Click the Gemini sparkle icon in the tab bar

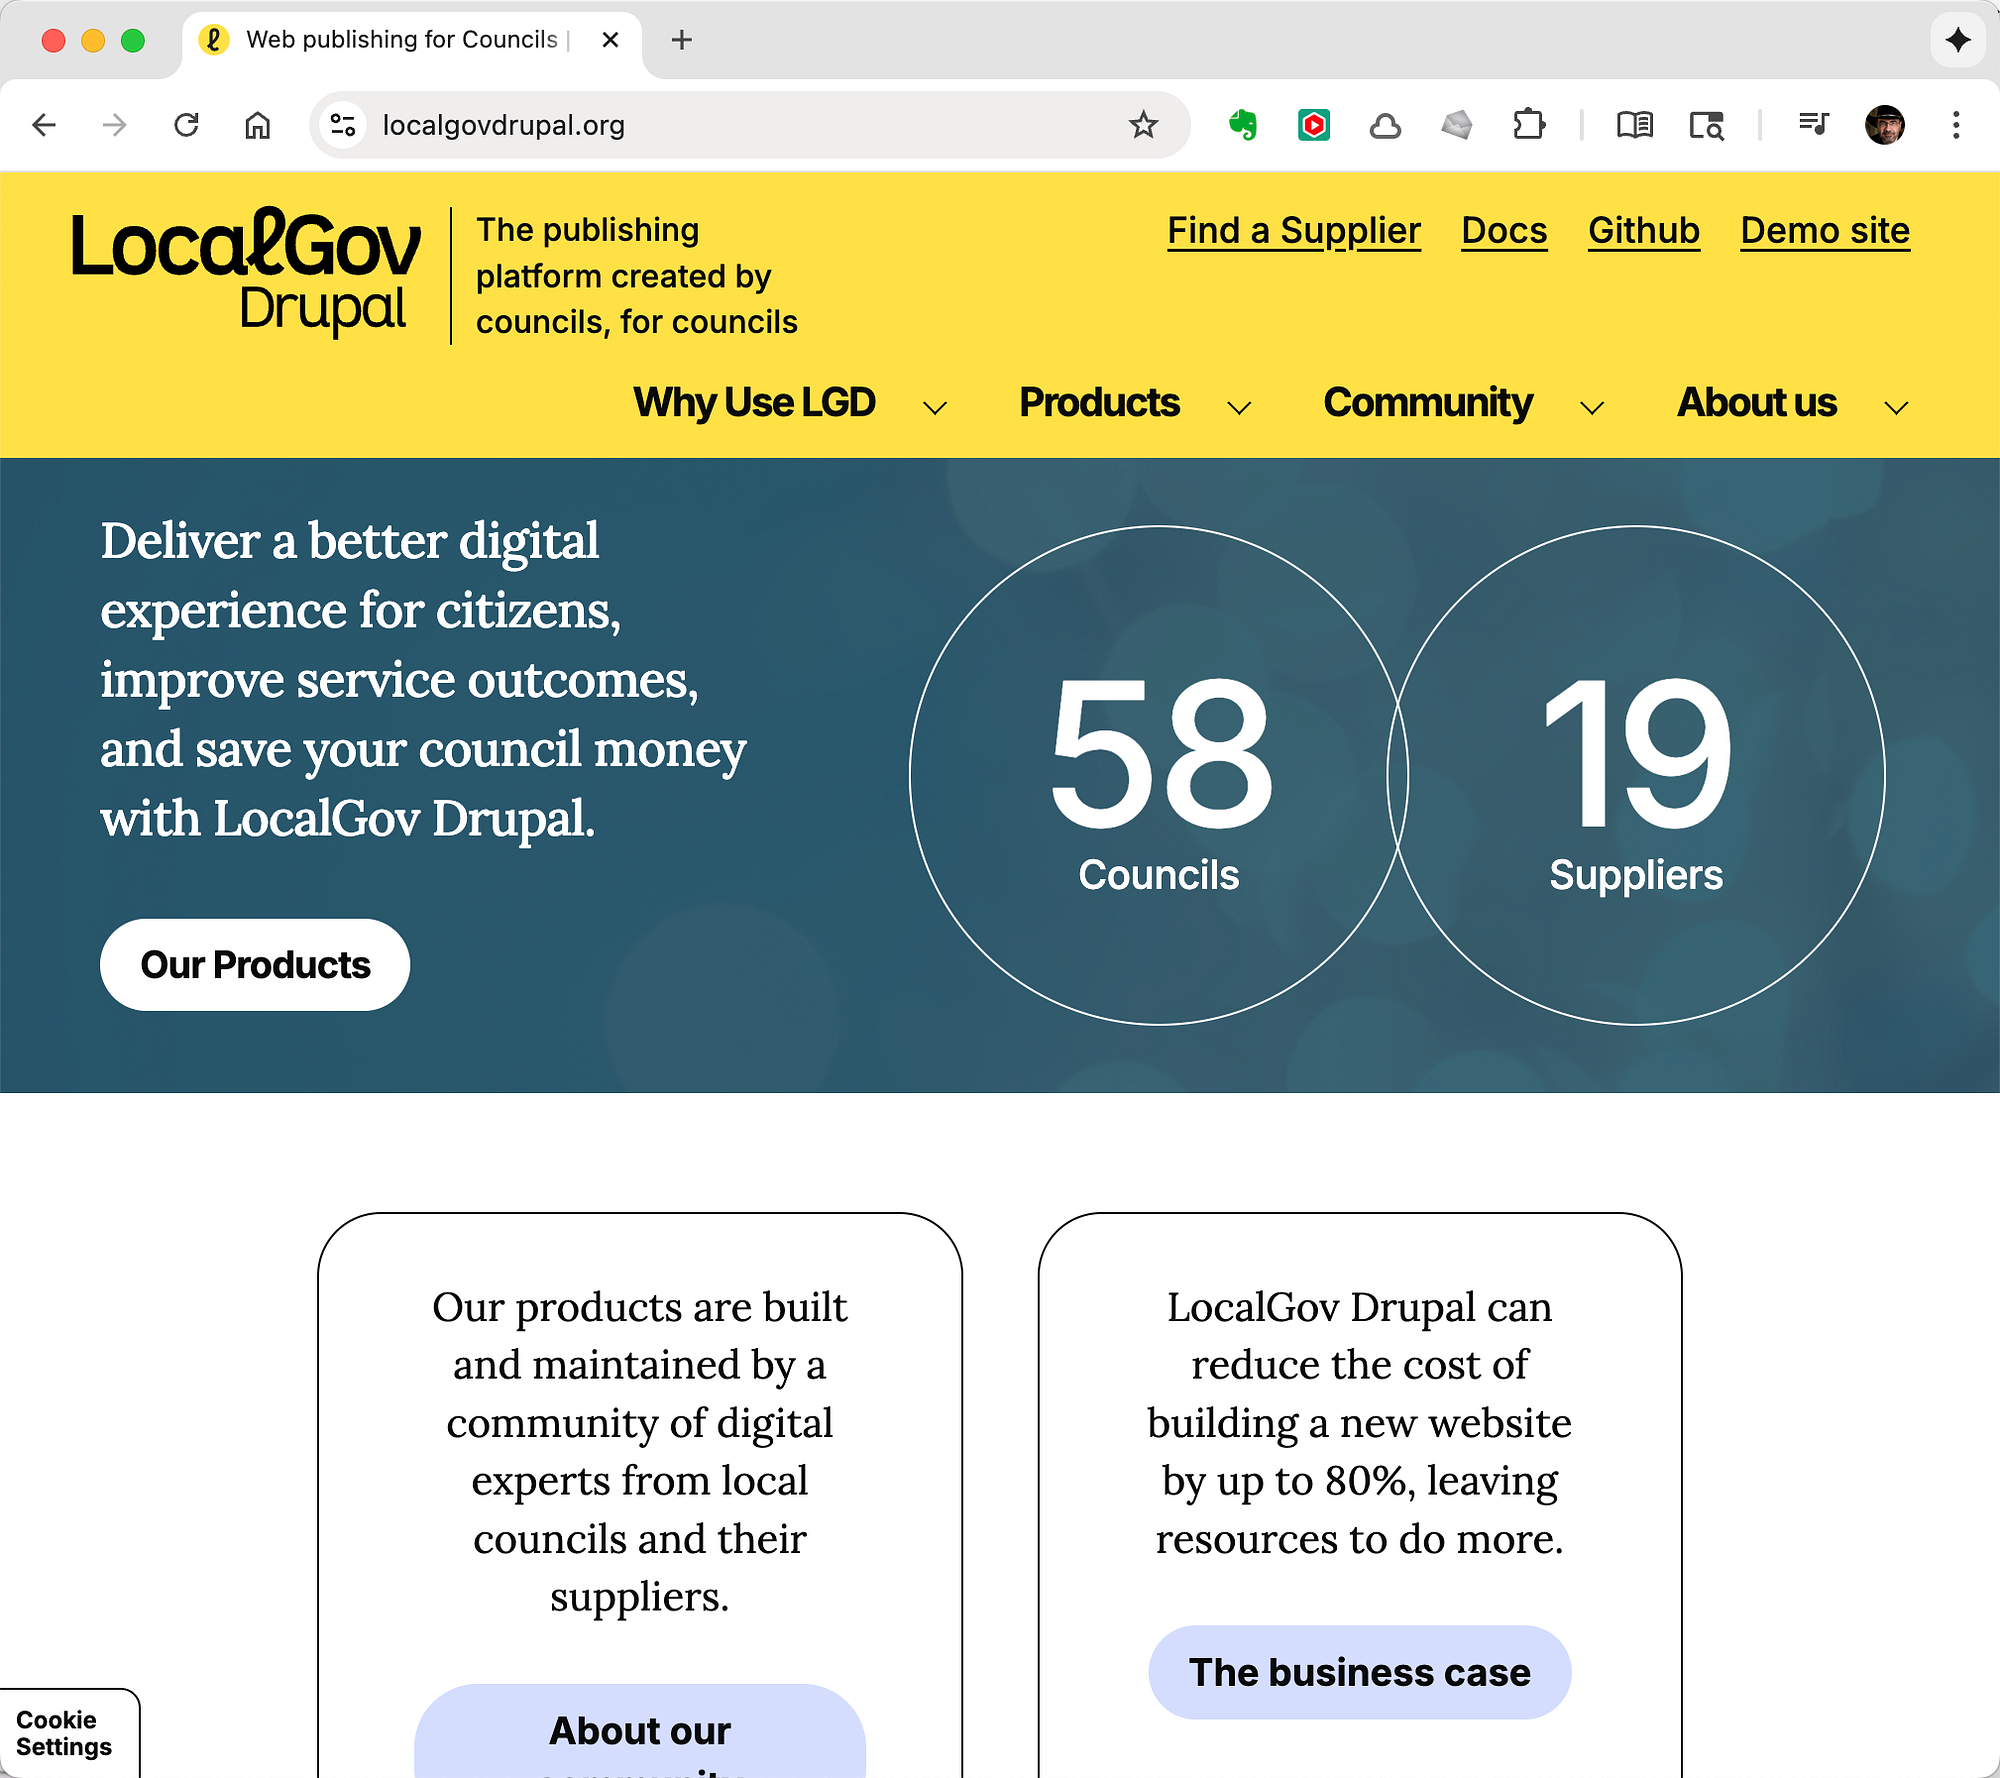1958,40
